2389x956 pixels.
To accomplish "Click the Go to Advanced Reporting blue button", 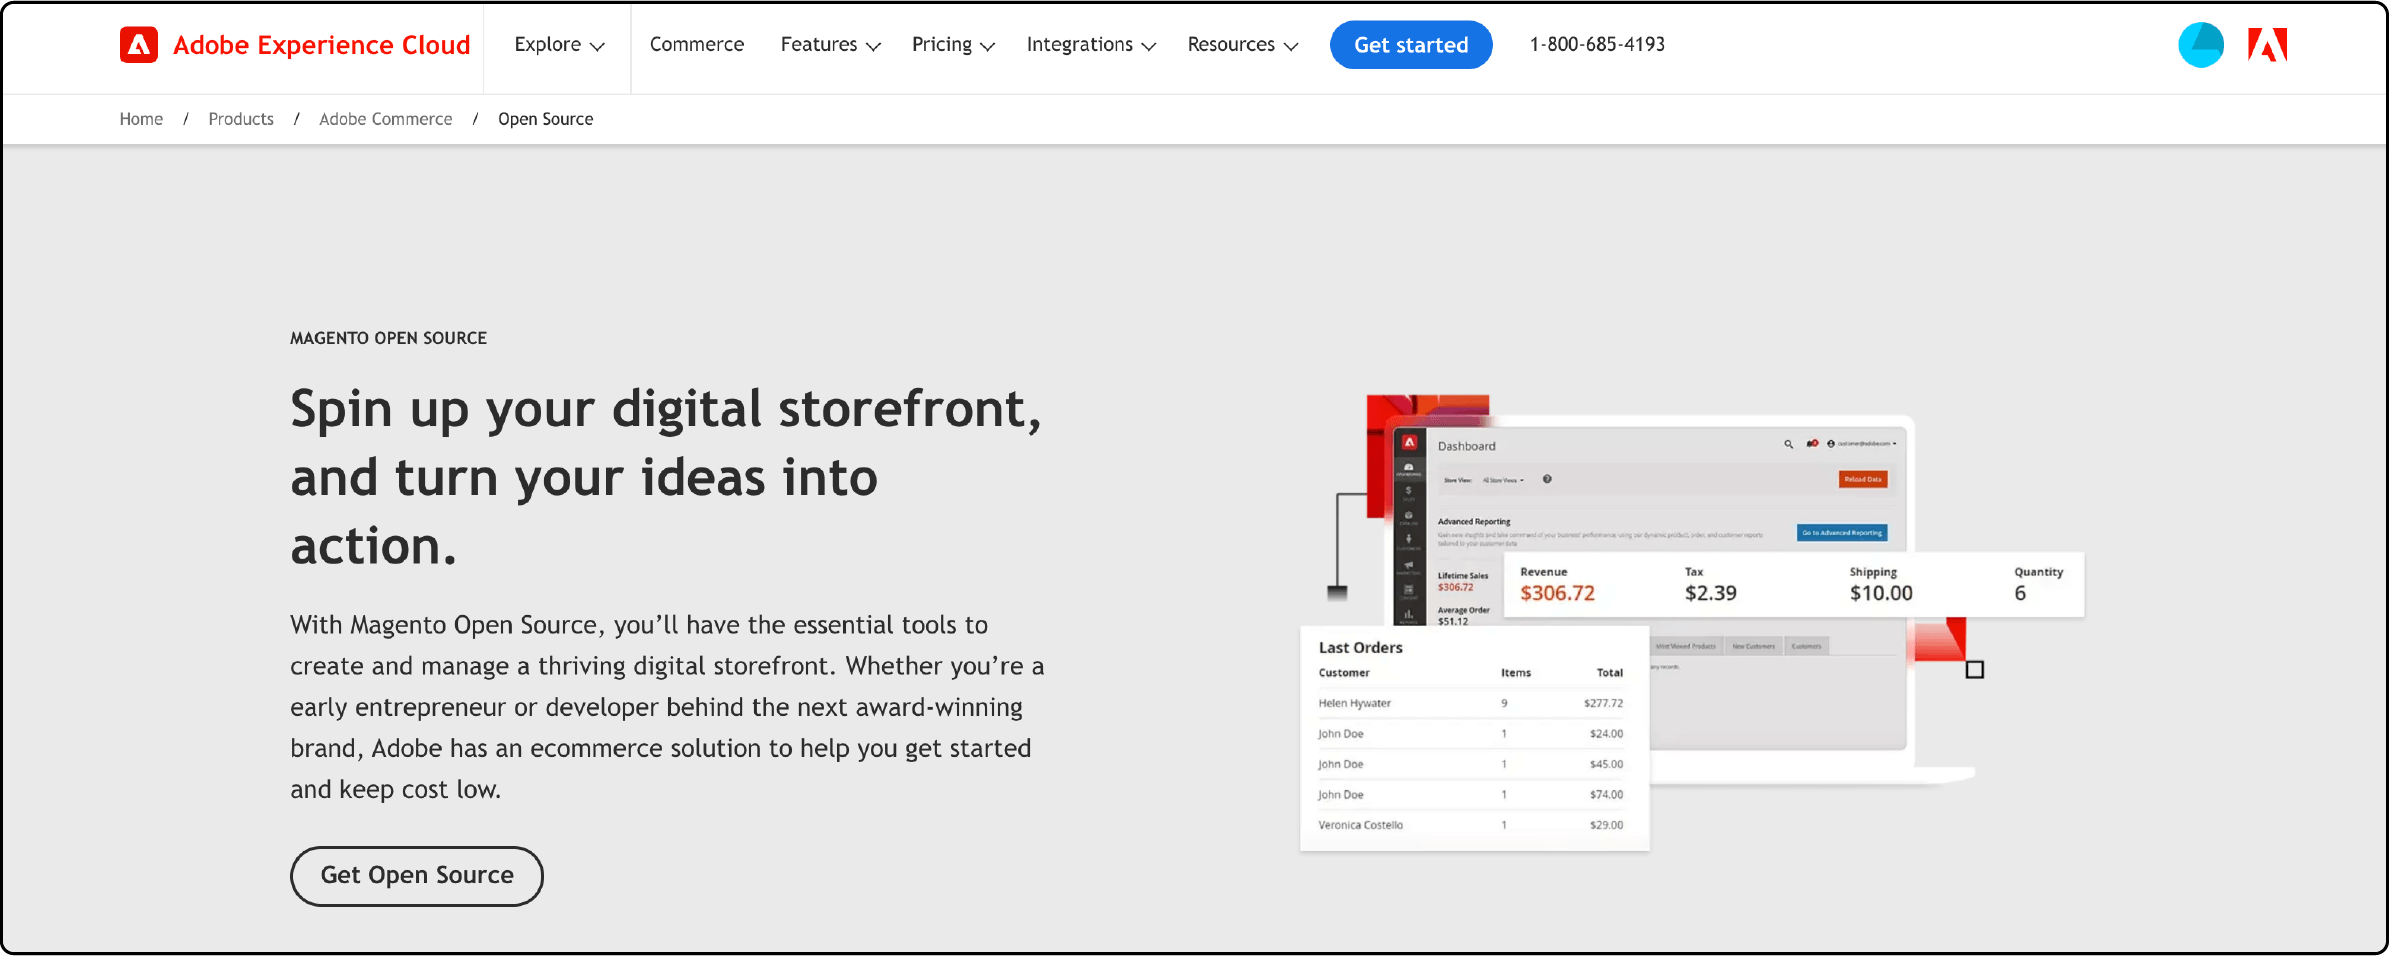I will (1842, 533).
